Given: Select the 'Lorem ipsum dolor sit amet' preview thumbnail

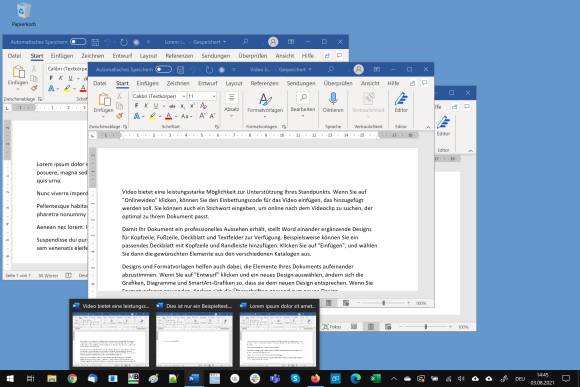Looking at the screenshot, I should click(x=278, y=335).
